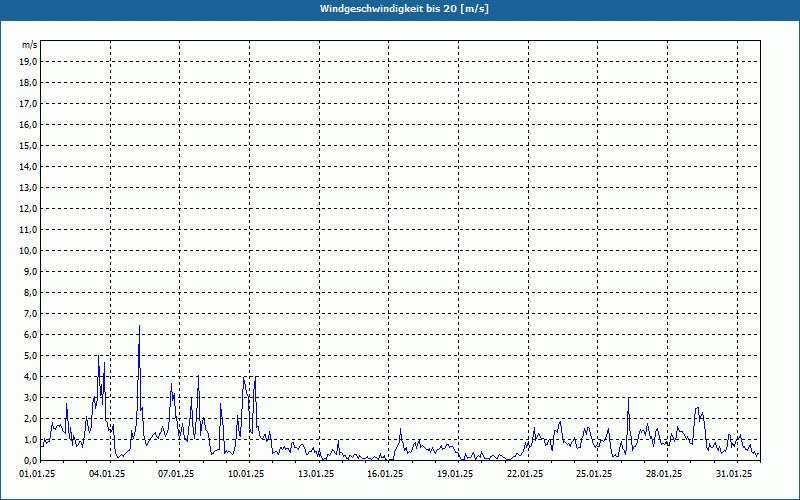The image size is (800, 500).
Task: Click the 04.01.25 date label
Action: pos(107,474)
